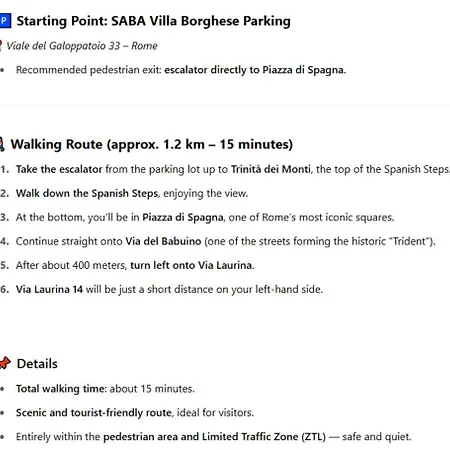Click 'Walk down the Spanish Steps' step
Screen dimensions: 450x450
pos(87,193)
